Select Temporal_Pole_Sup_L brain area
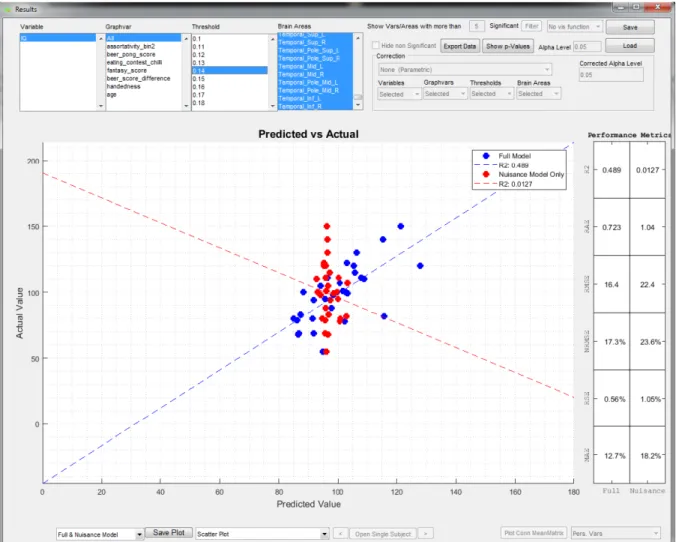This screenshot has width=676, height=542. coord(316,50)
